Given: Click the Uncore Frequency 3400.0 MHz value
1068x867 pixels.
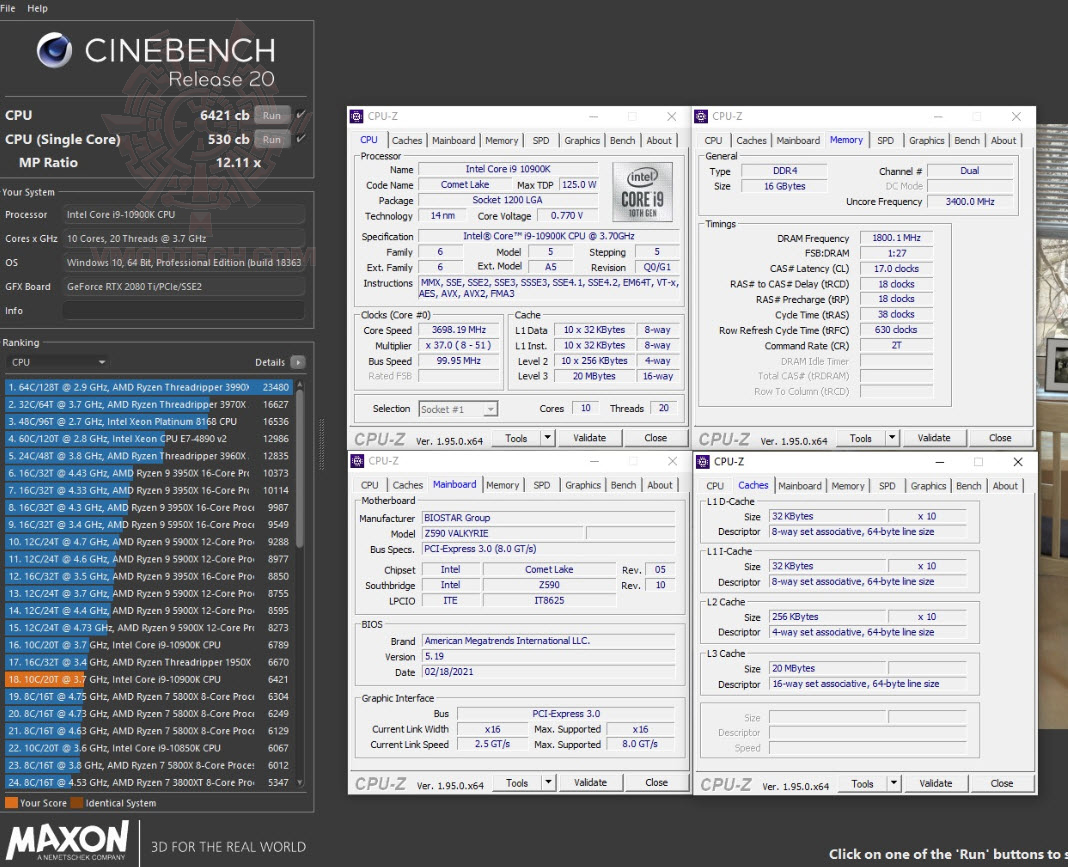Looking at the screenshot, I should point(970,202).
